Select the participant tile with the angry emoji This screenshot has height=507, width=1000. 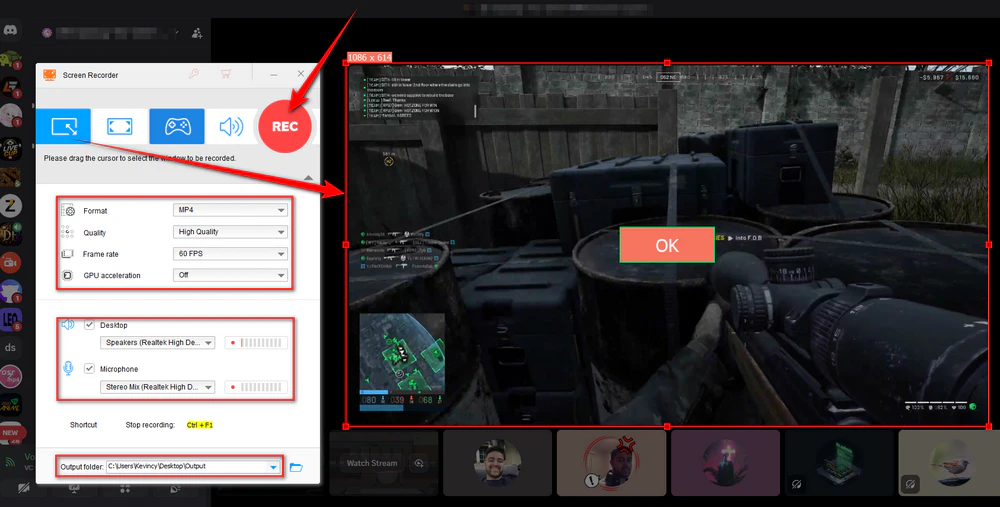point(612,463)
